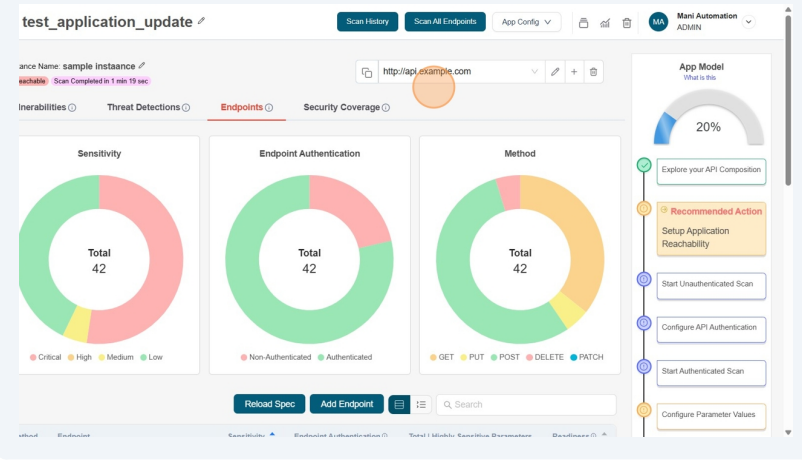
Task: Switch to table view toggle
Action: click(x=399, y=404)
